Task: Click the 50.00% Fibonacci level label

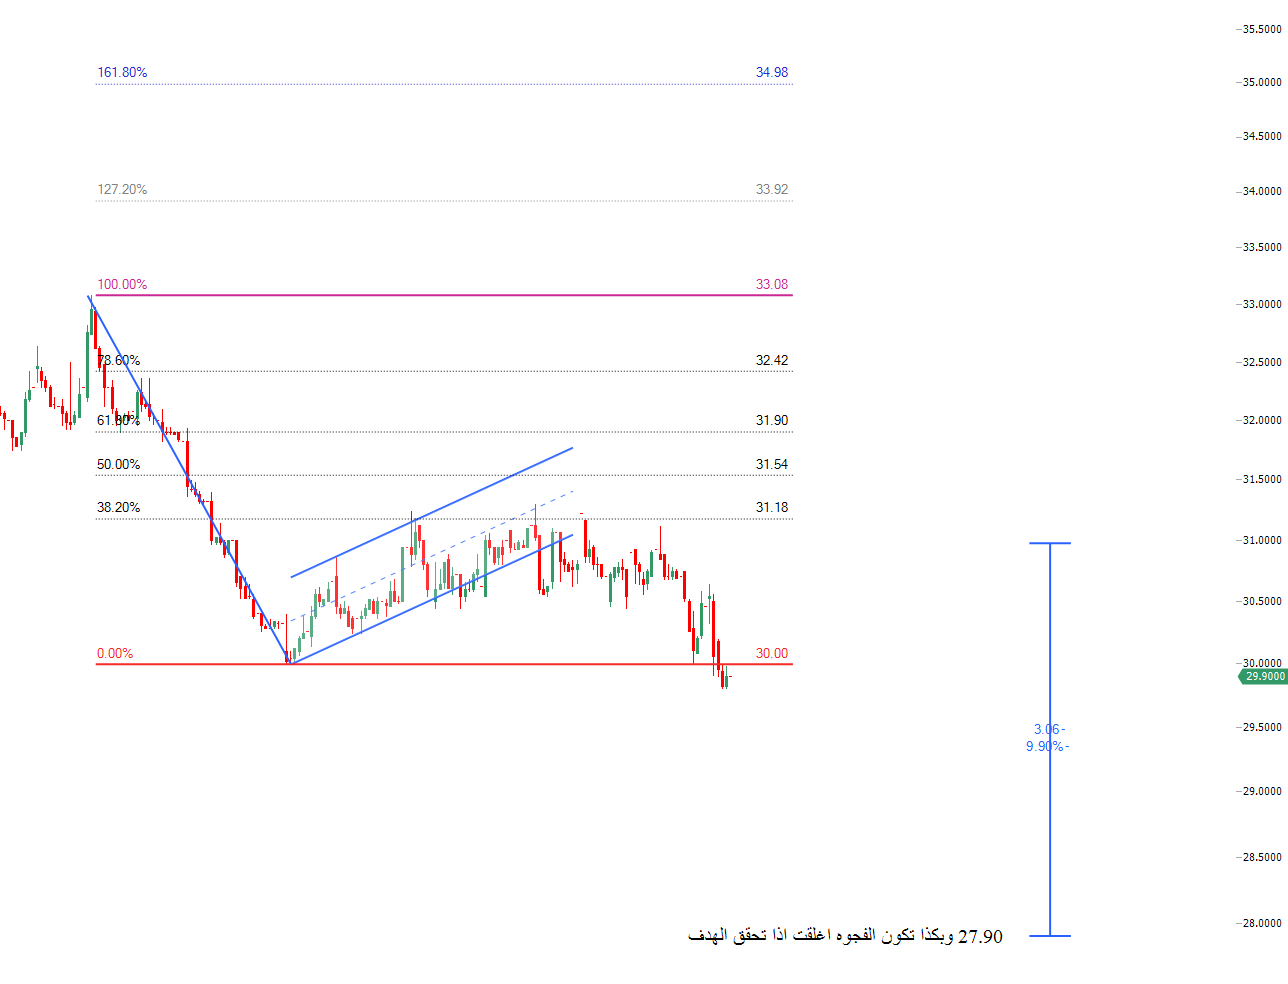Action: click(118, 465)
